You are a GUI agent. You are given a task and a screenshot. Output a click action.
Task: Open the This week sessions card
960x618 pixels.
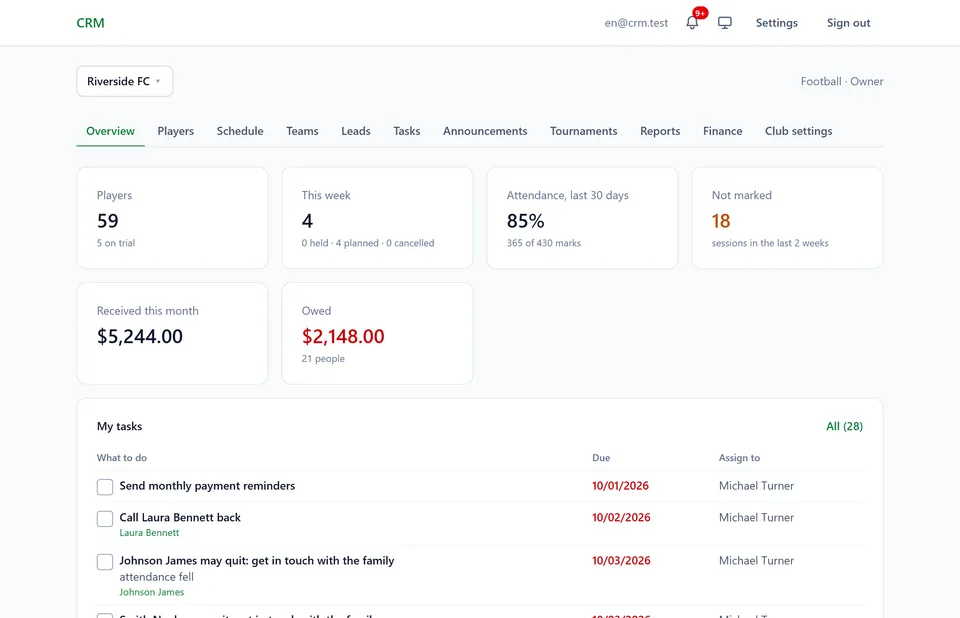(x=377, y=218)
